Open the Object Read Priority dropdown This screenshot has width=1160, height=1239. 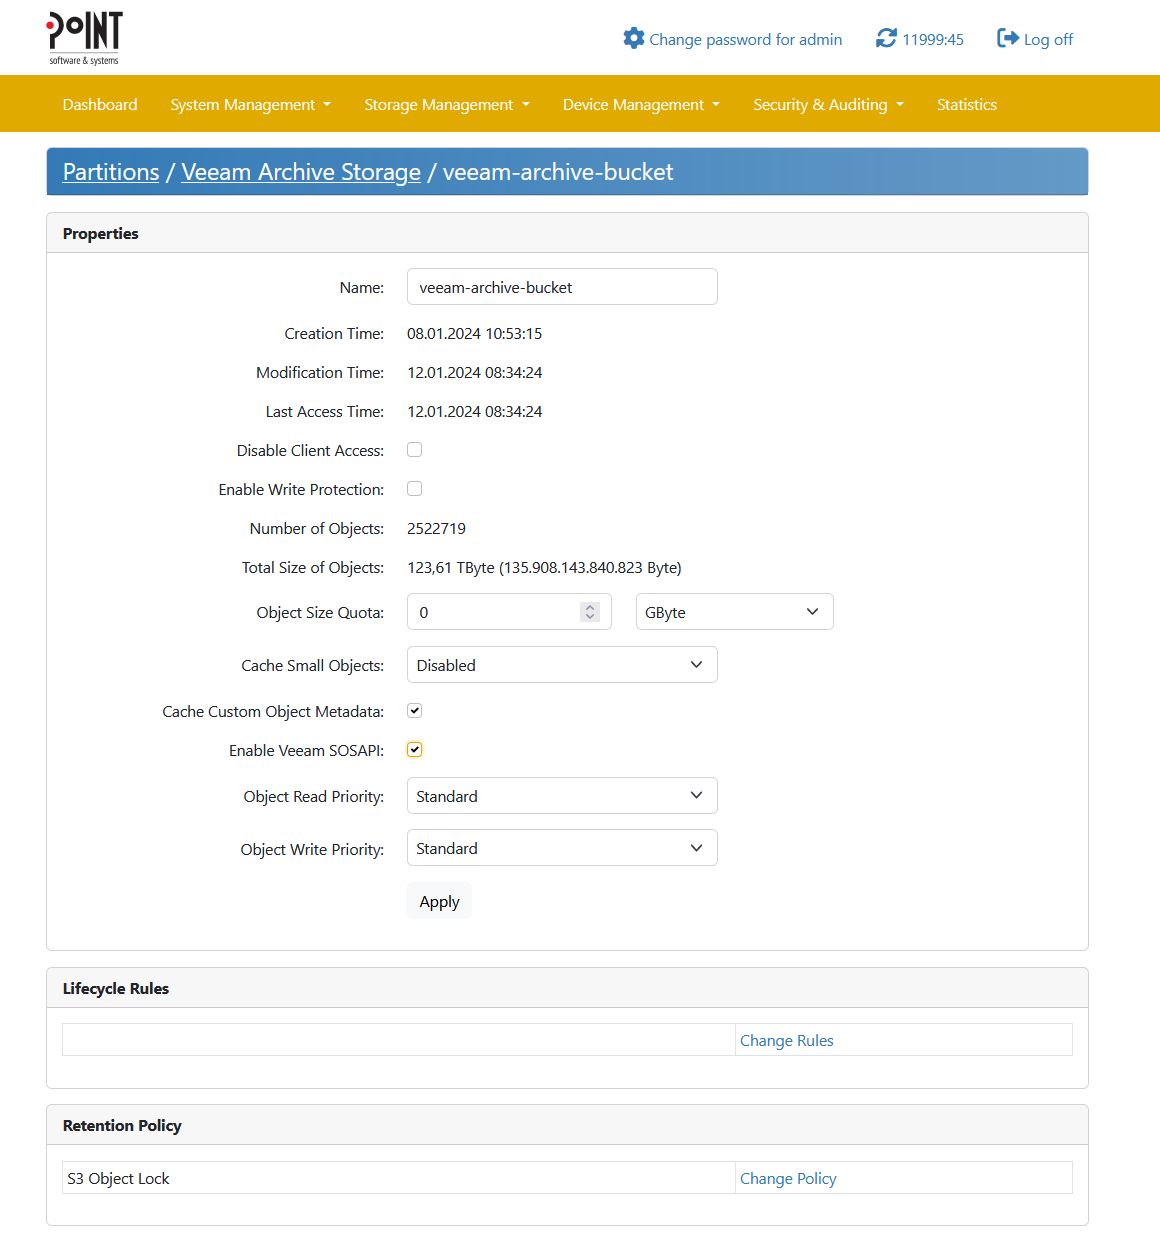click(562, 796)
